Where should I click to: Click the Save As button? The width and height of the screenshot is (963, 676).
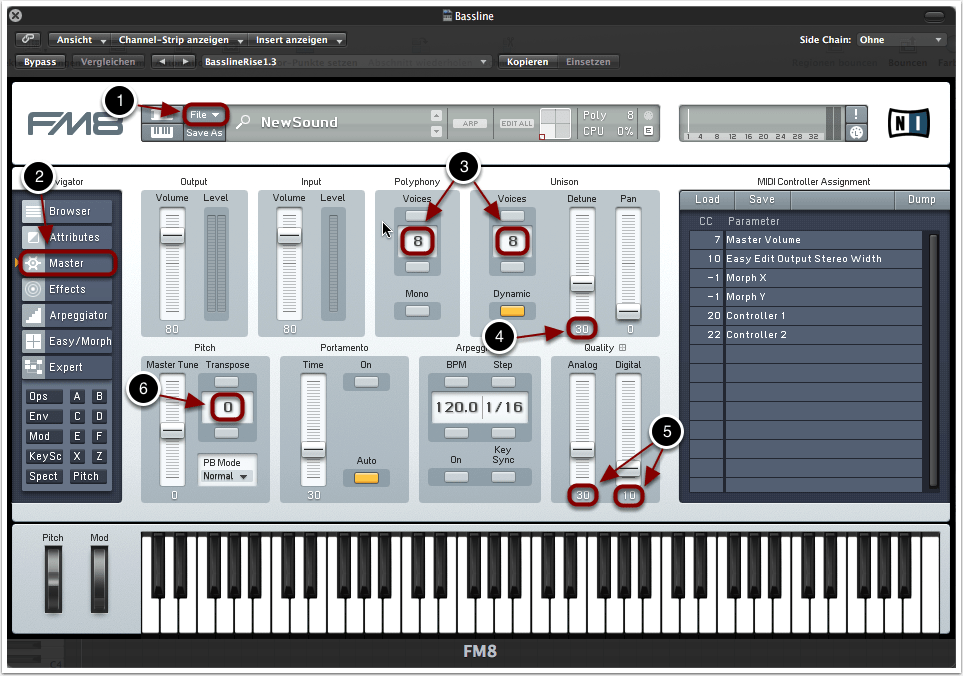tap(205, 133)
